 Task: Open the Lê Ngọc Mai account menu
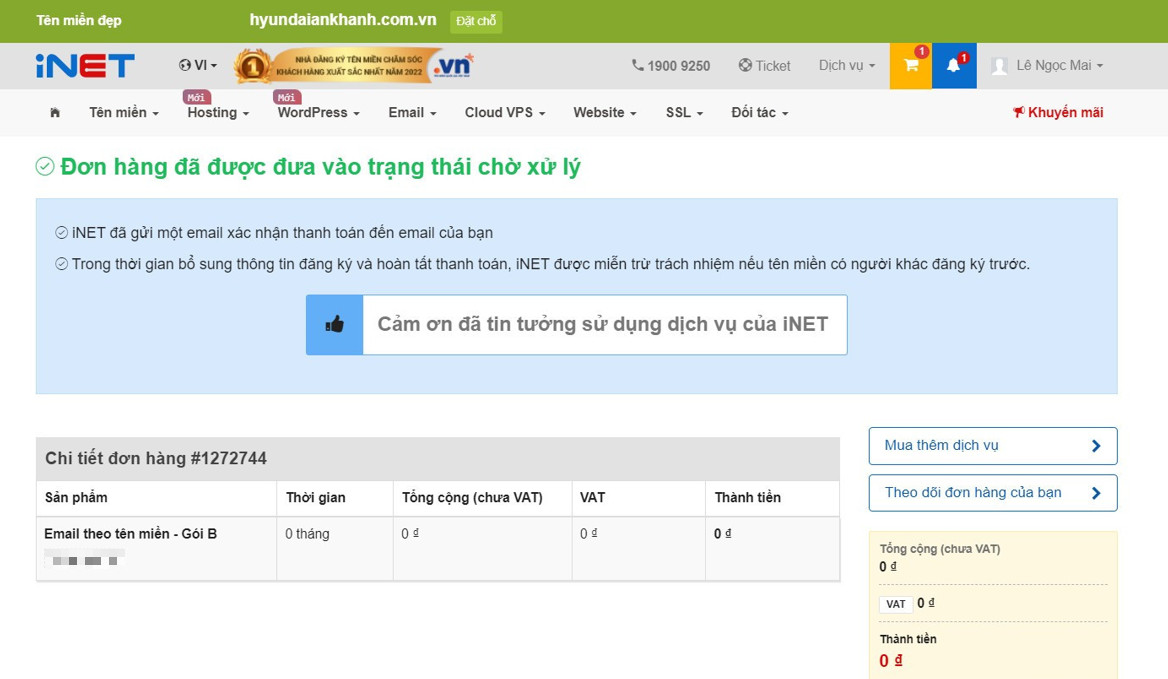pos(1046,66)
